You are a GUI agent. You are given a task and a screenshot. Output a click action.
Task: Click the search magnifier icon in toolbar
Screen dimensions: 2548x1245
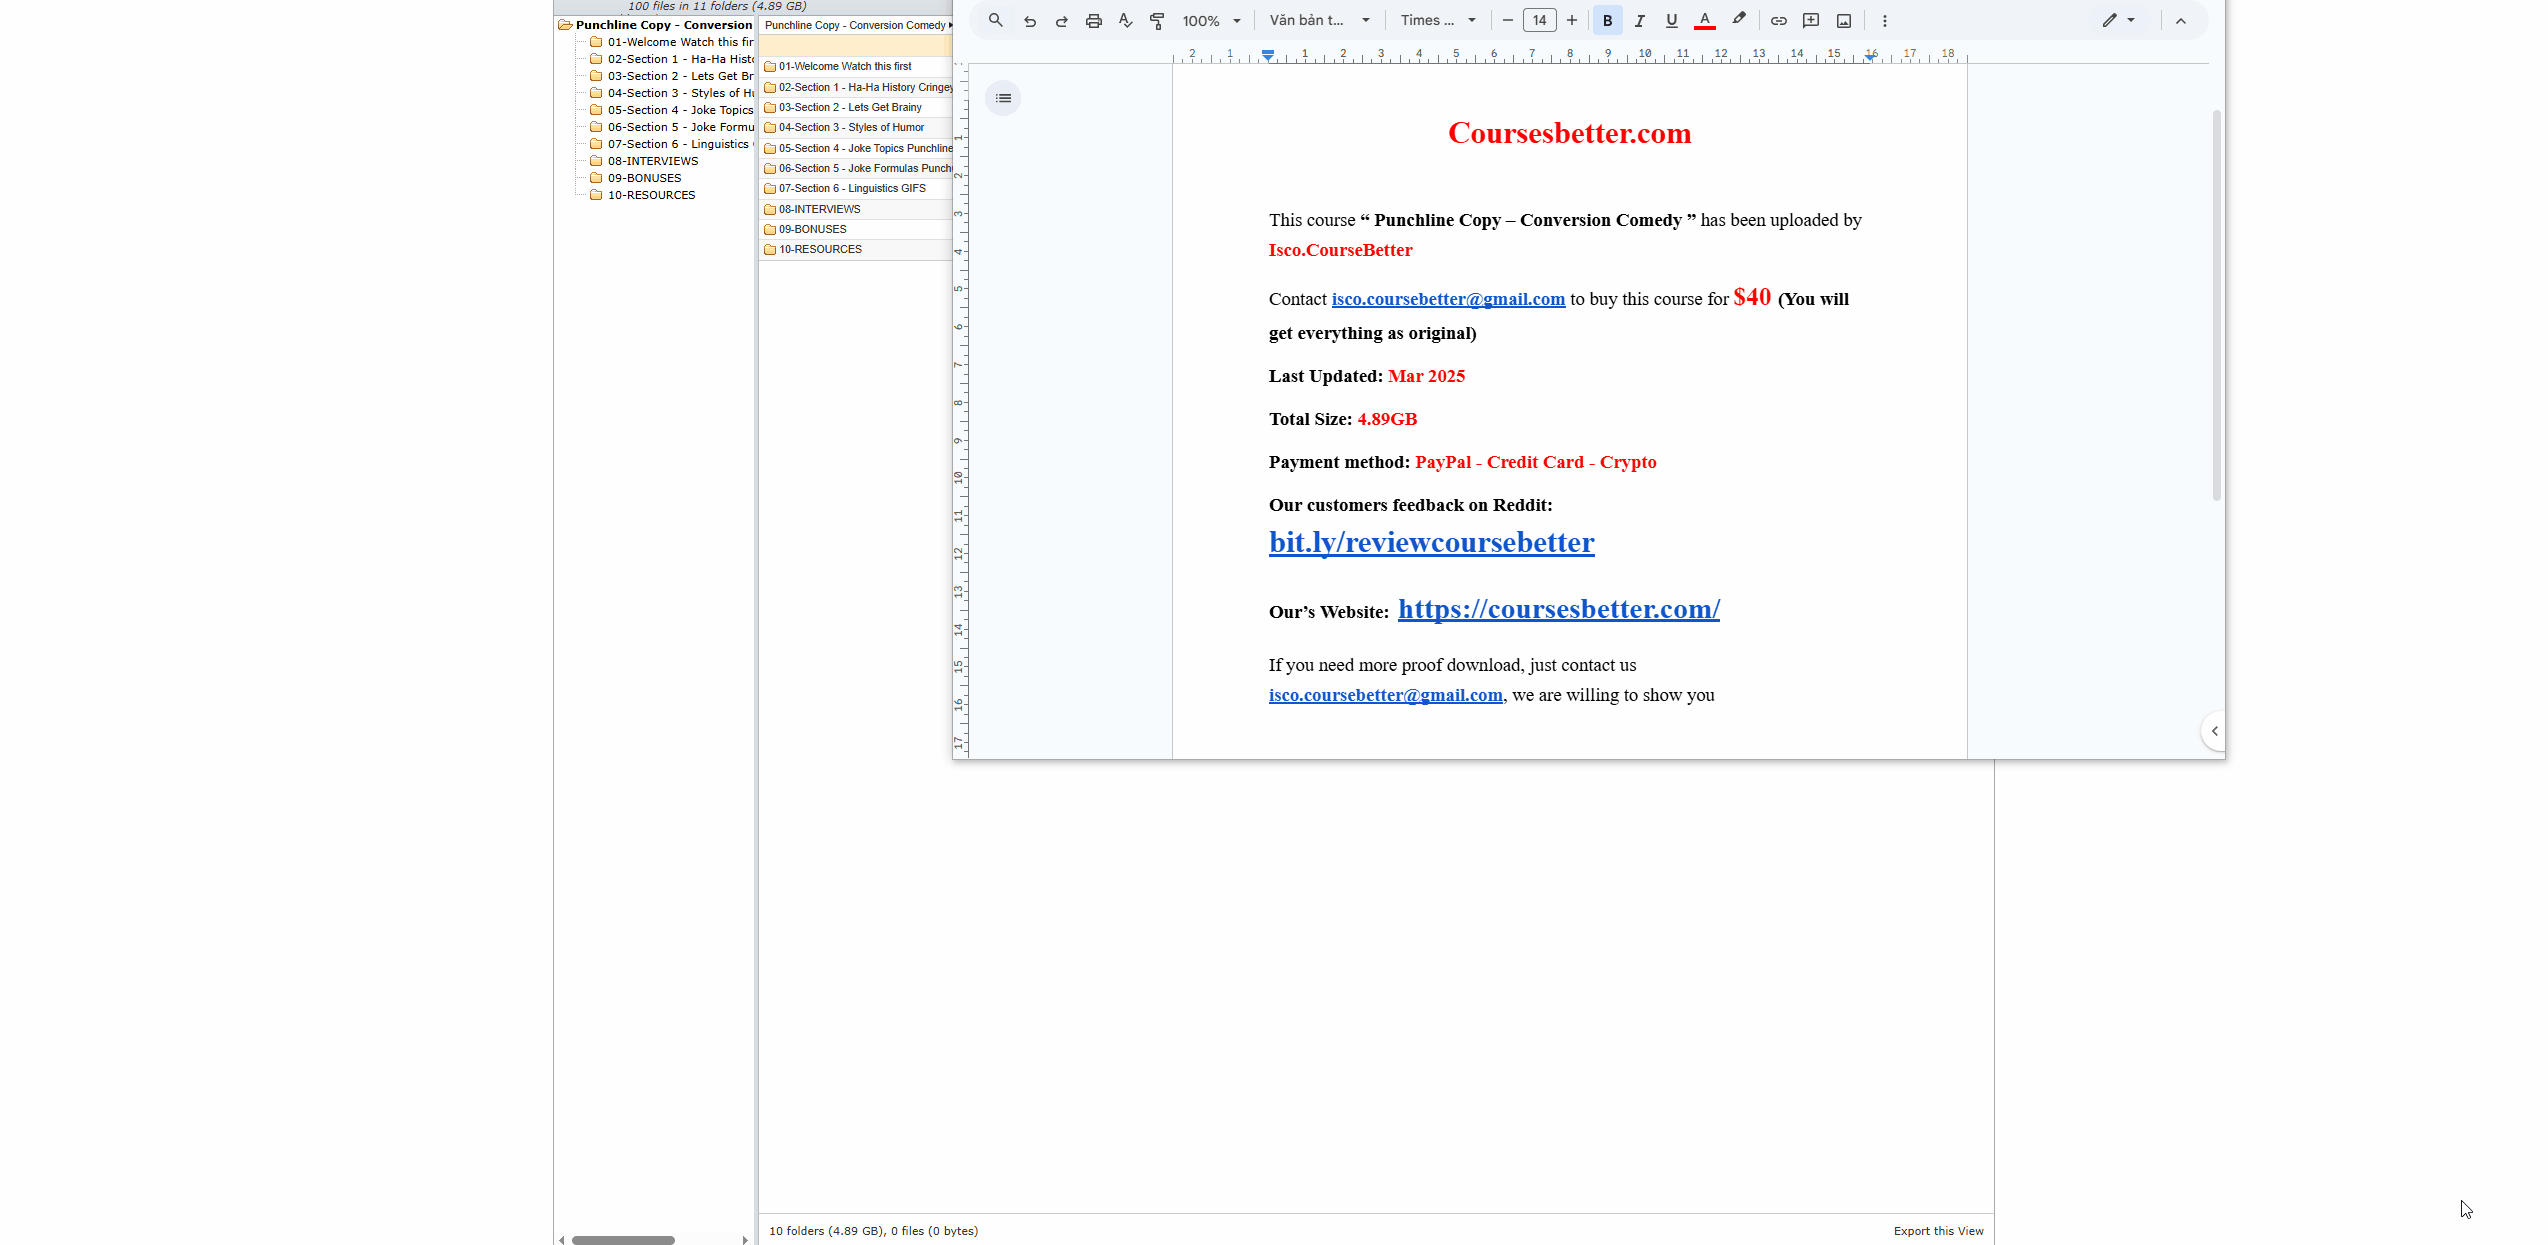click(x=995, y=20)
